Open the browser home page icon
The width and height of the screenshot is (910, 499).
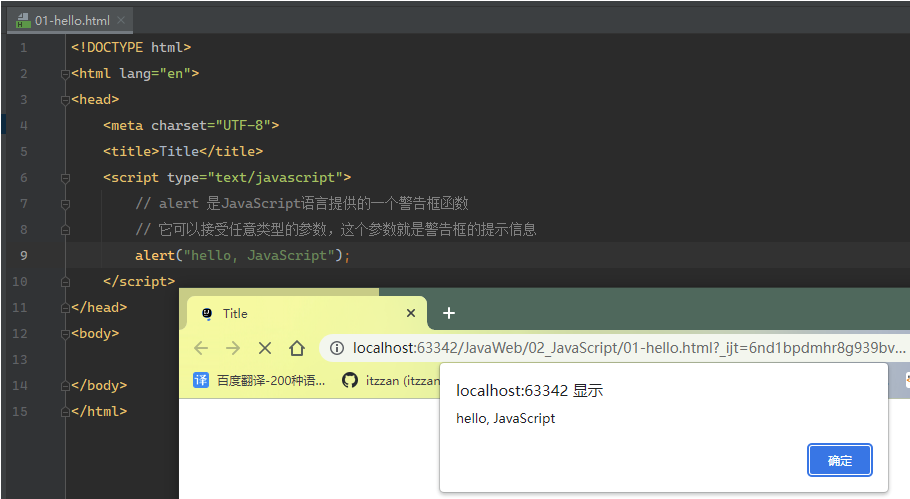click(x=297, y=348)
